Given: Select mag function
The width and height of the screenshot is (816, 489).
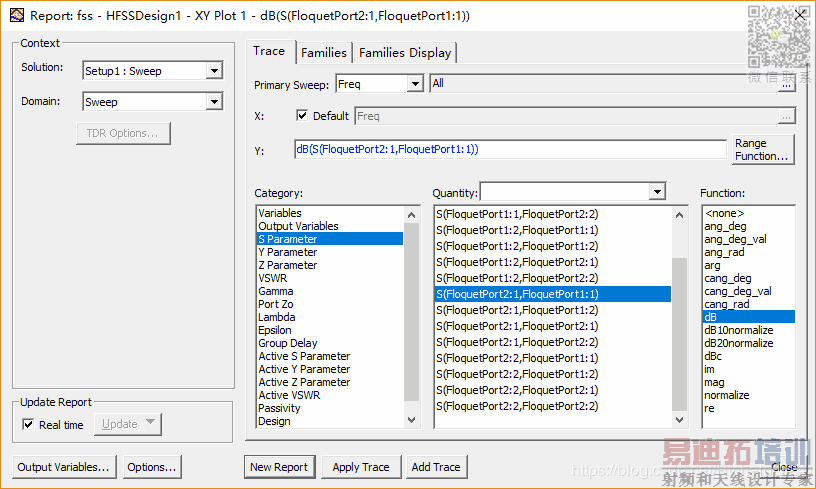Looking at the screenshot, I should (x=714, y=382).
